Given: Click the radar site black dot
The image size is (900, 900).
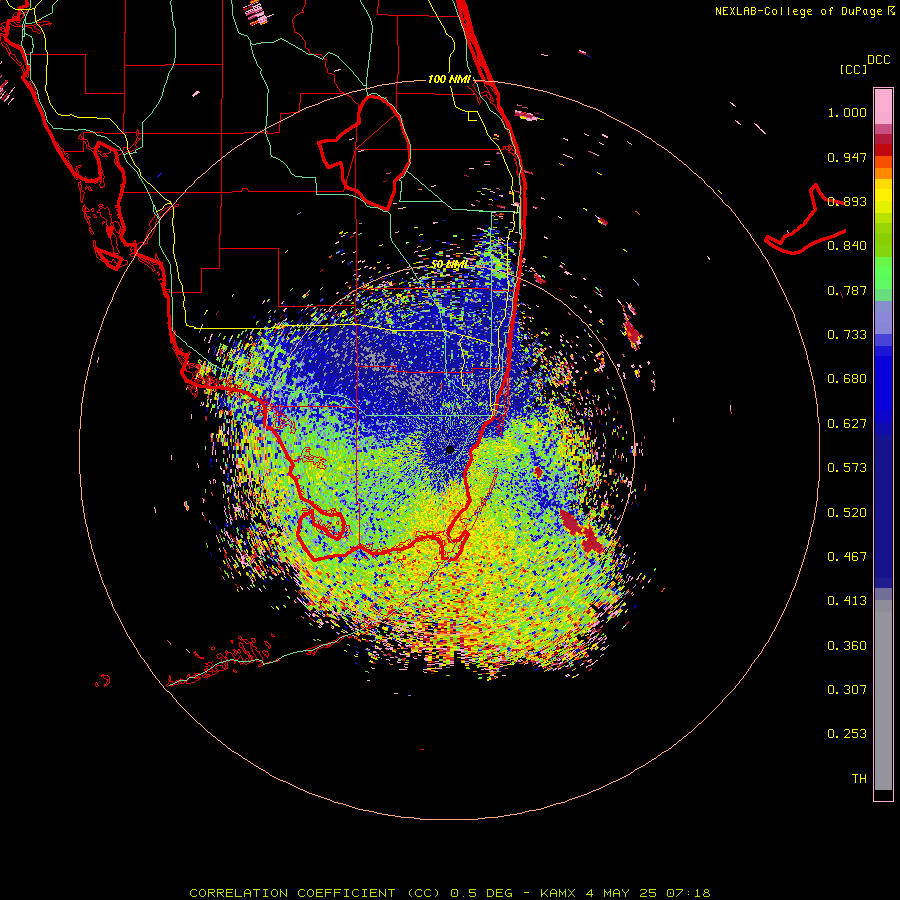Looking at the screenshot, I should [450, 449].
